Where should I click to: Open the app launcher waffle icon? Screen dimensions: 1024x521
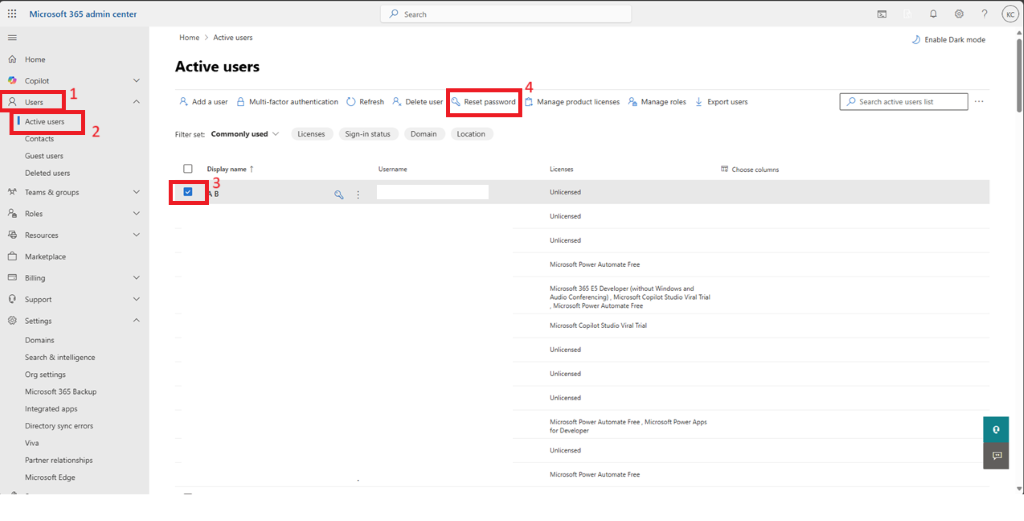click(x=12, y=14)
